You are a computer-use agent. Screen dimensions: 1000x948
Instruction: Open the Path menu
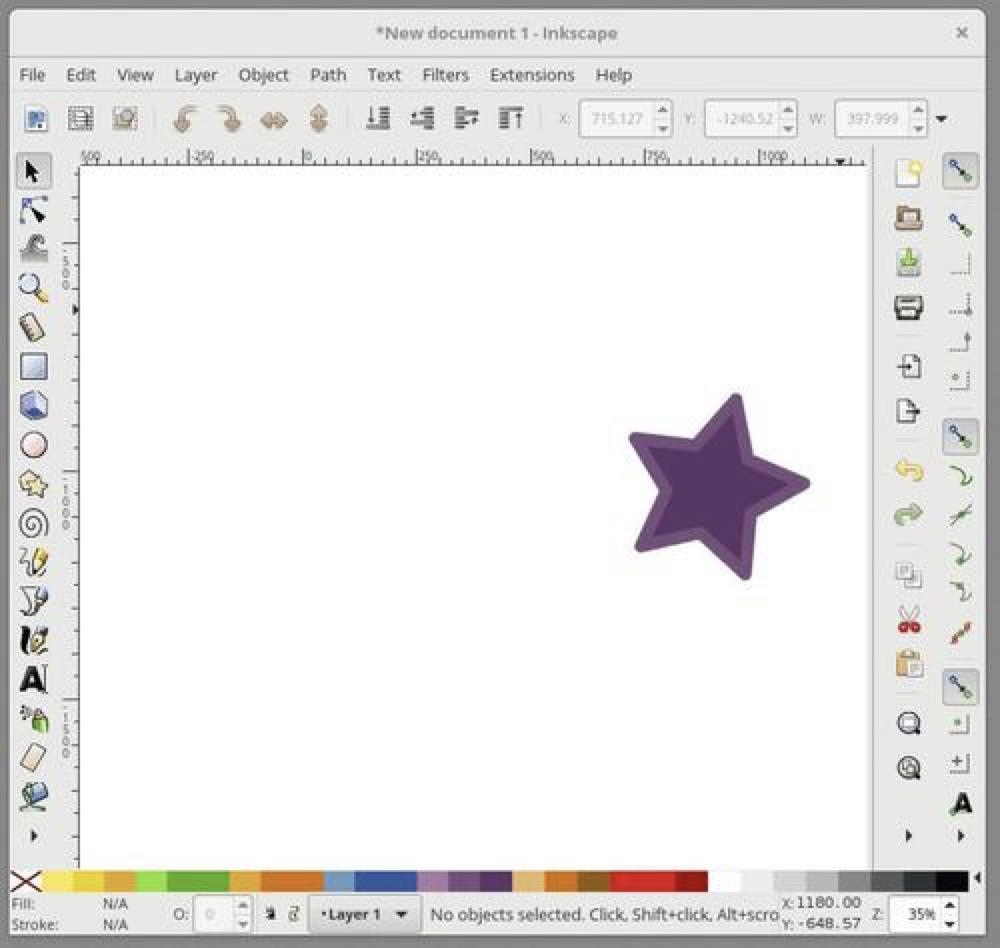pyautogui.click(x=327, y=75)
